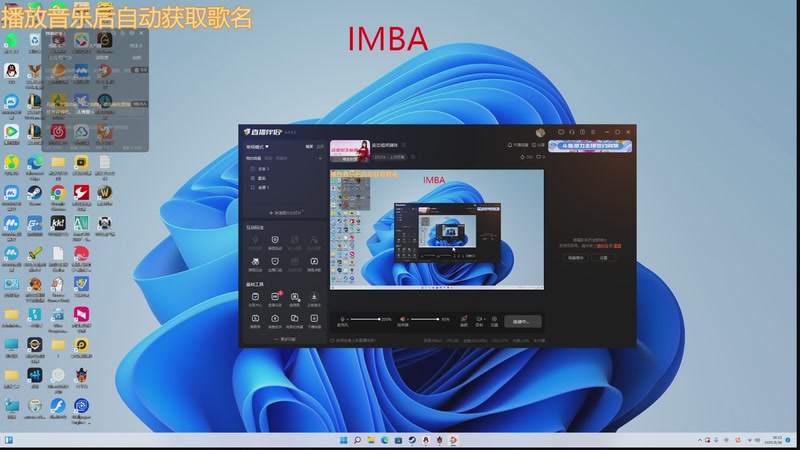Adjust the speaker volume slider

(x=424, y=319)
